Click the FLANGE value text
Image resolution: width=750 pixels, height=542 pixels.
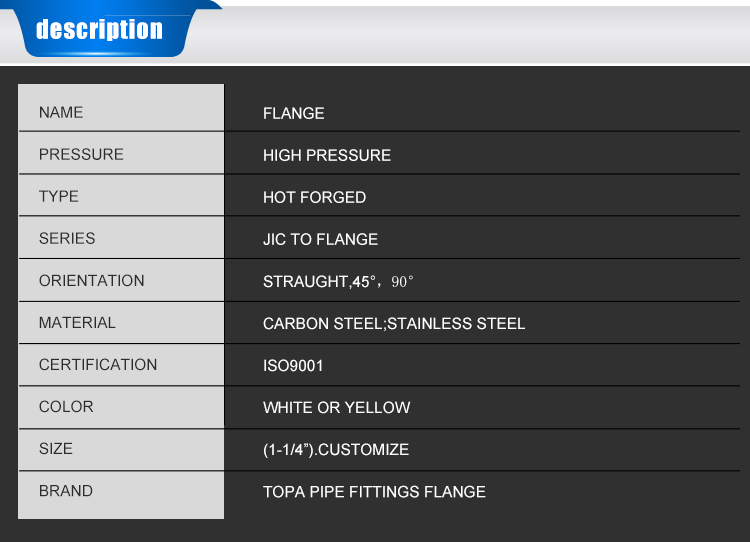point(293,113)
